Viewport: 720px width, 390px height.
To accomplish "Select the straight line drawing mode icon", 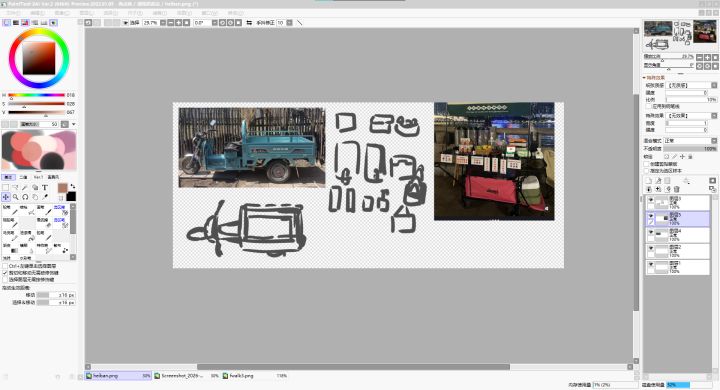I will (300, 23).
